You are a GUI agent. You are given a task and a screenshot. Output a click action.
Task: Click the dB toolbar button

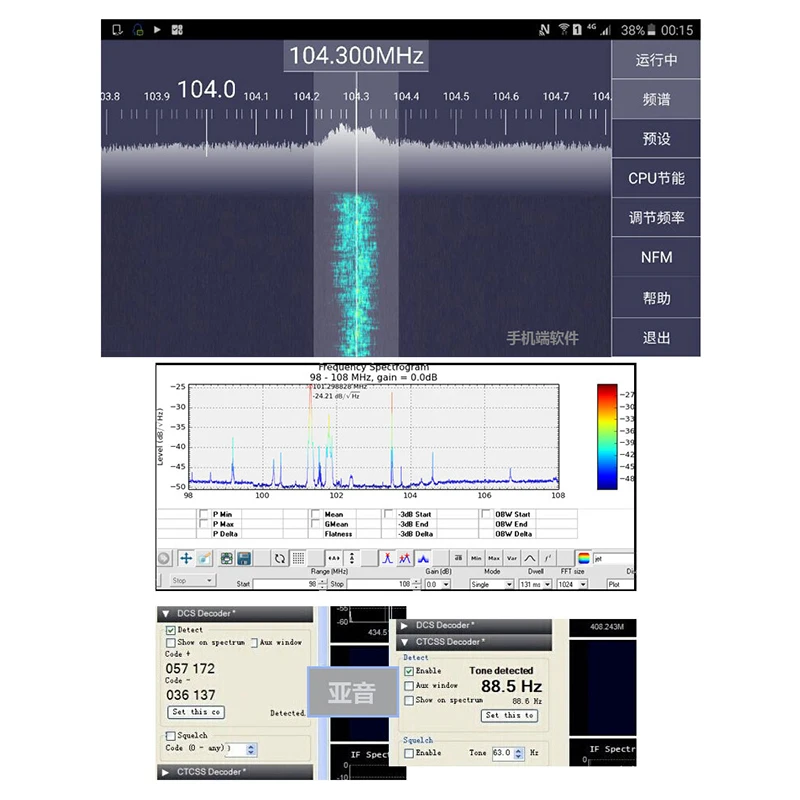click(x=458, y=558)
